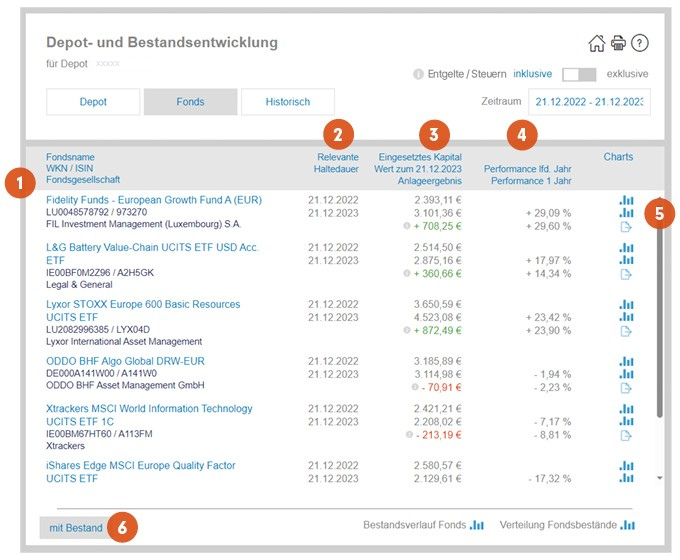Open iShares Edge MSCI Europe Quality Factor link
Image resolution: width=680 pixels, height=560 pixels.
[141, 472]
